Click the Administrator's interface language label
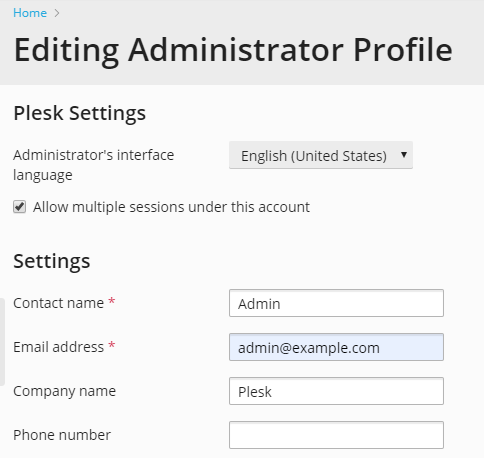The image size is (484, 458). click(x=93, y=165)
